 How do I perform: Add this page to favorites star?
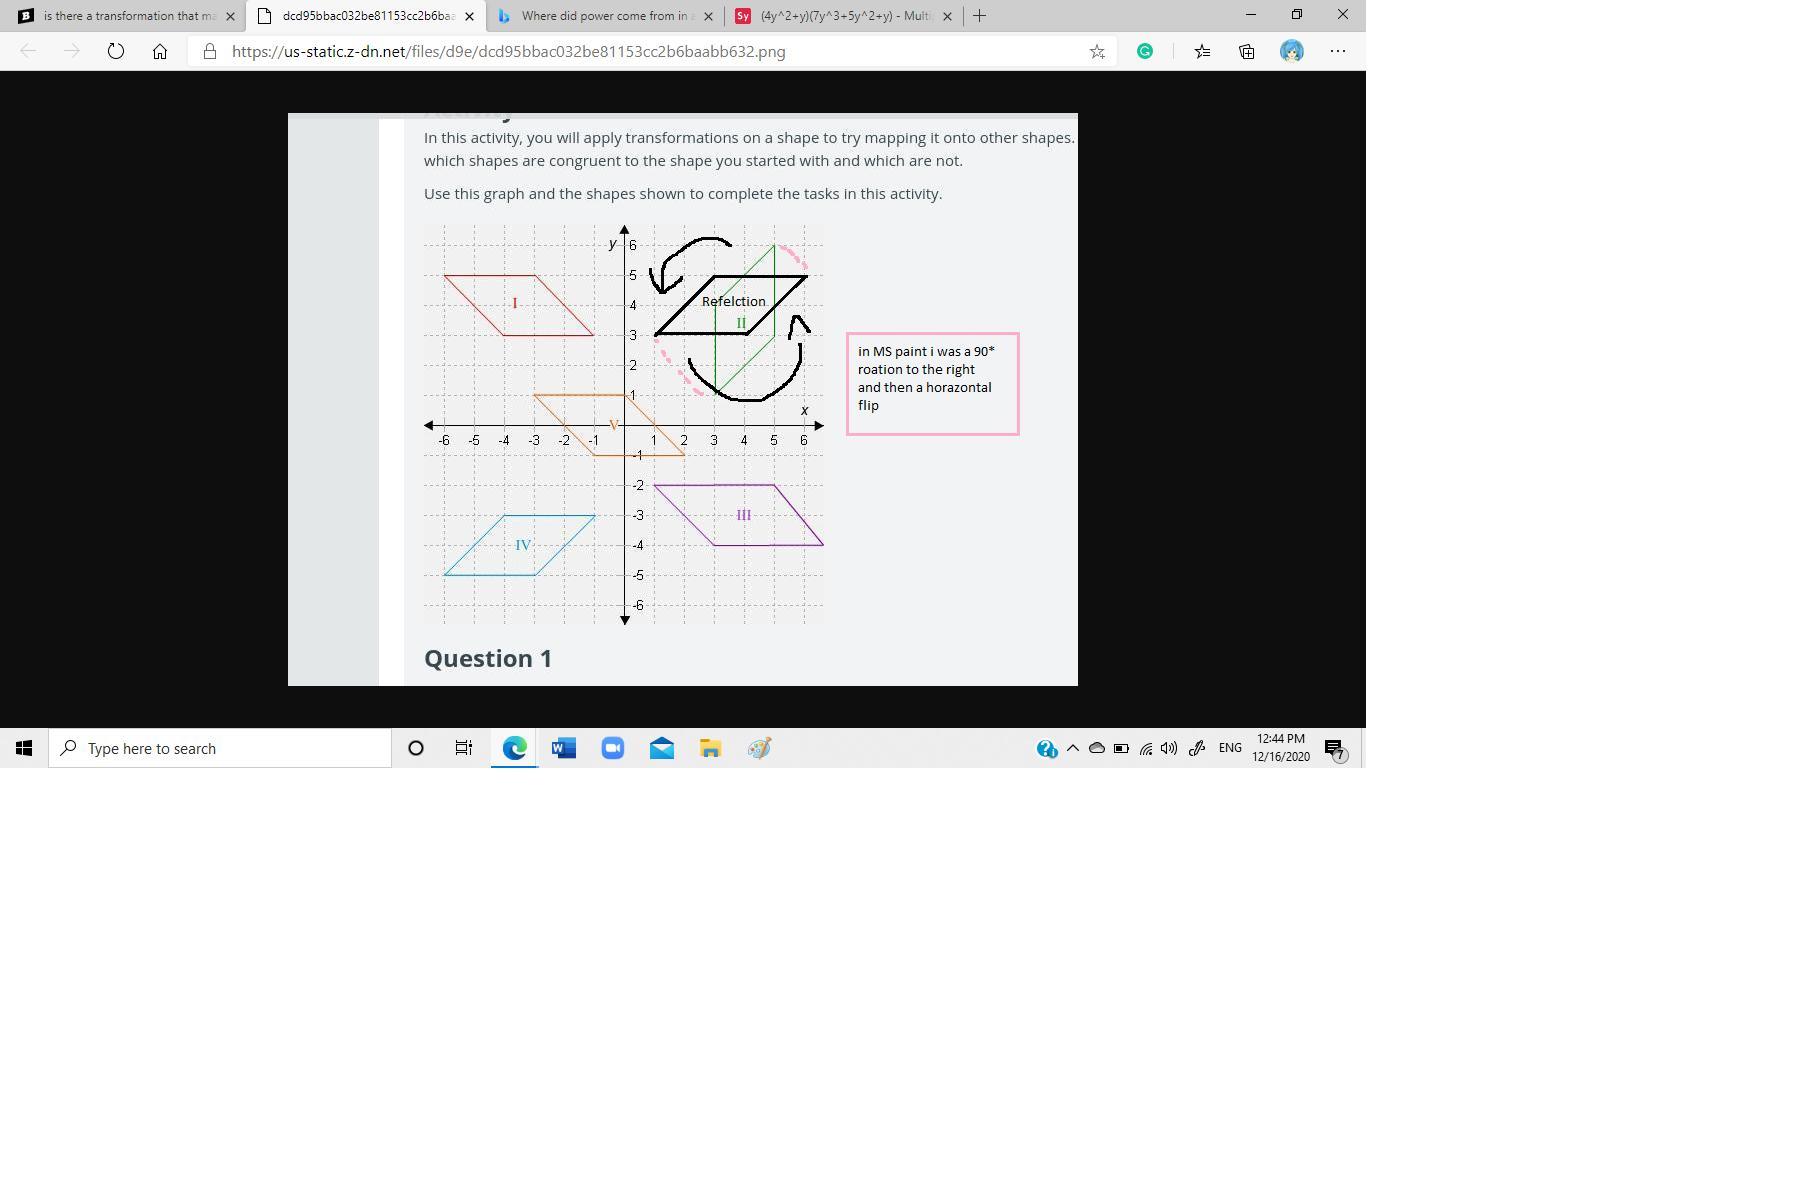click(x=1097, y=51)
